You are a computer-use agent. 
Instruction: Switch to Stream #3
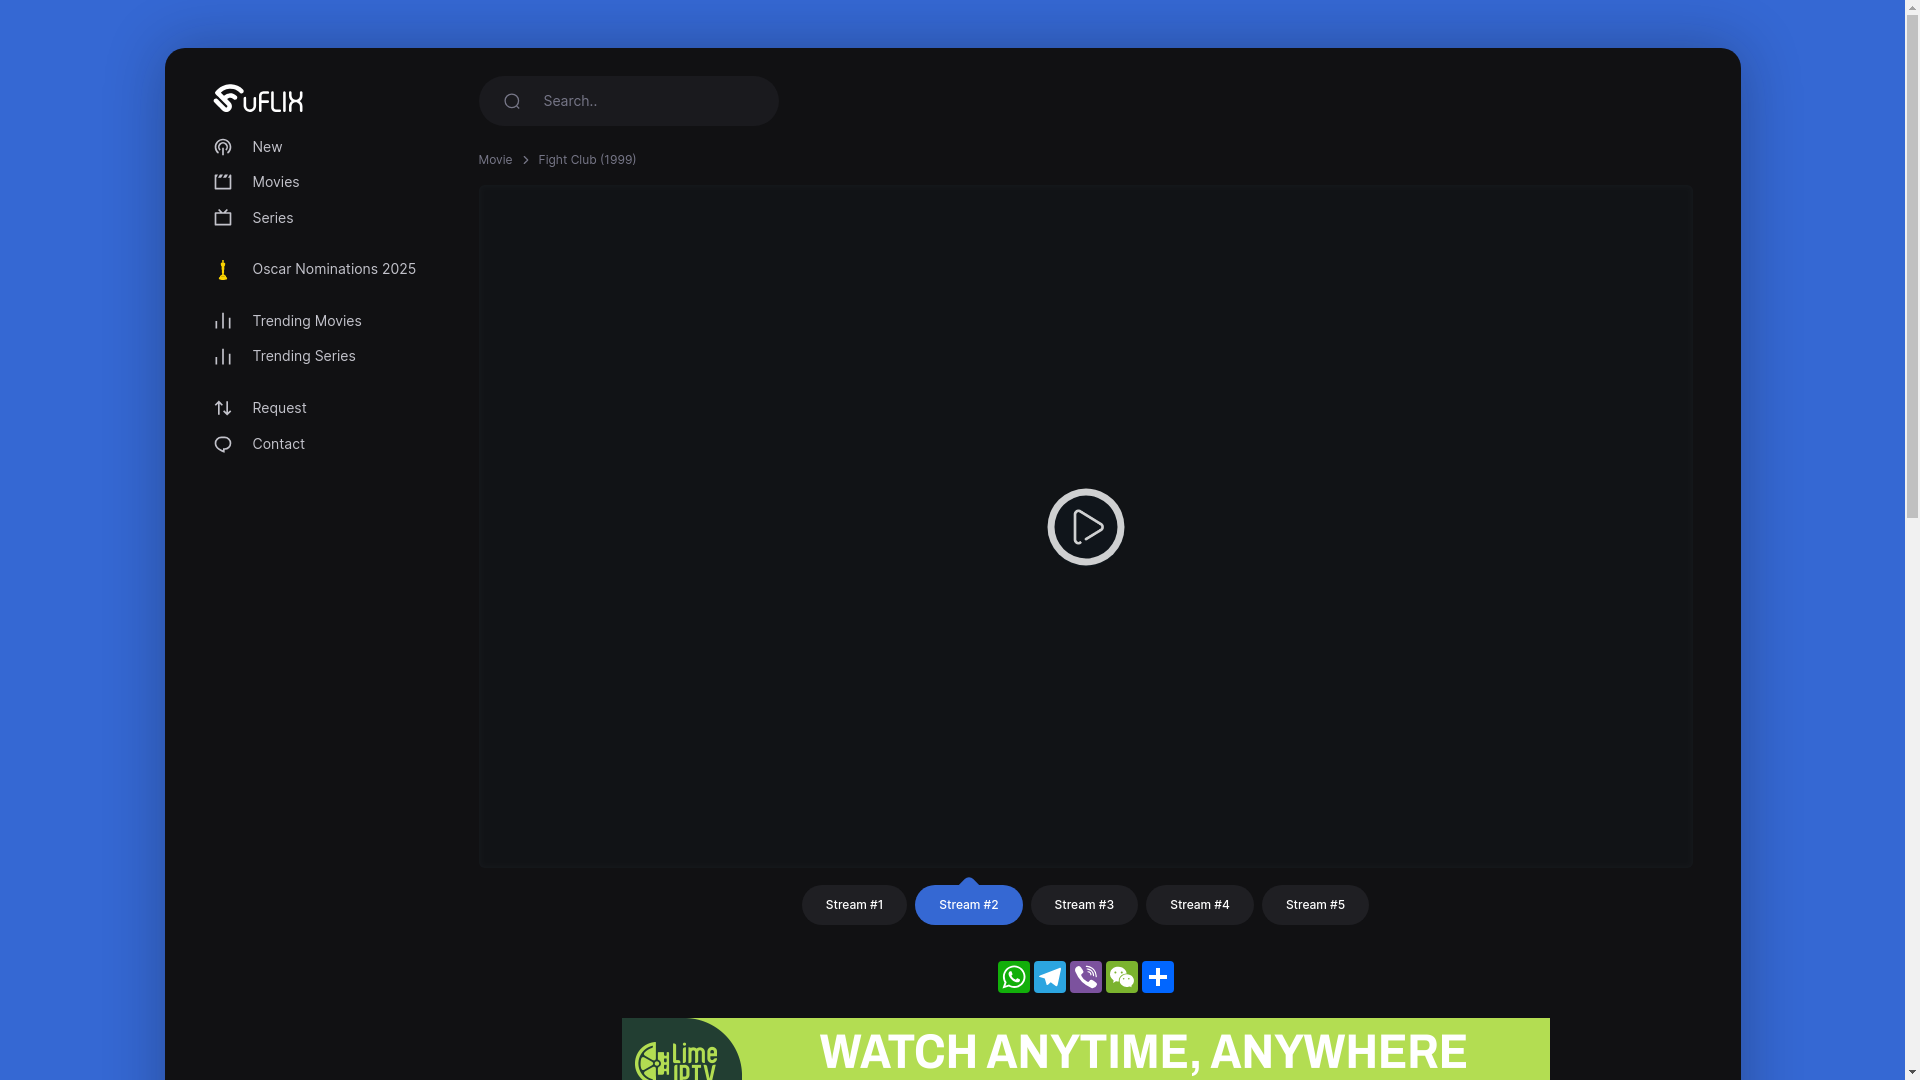pyautogui.click(x=1084, y=905)
